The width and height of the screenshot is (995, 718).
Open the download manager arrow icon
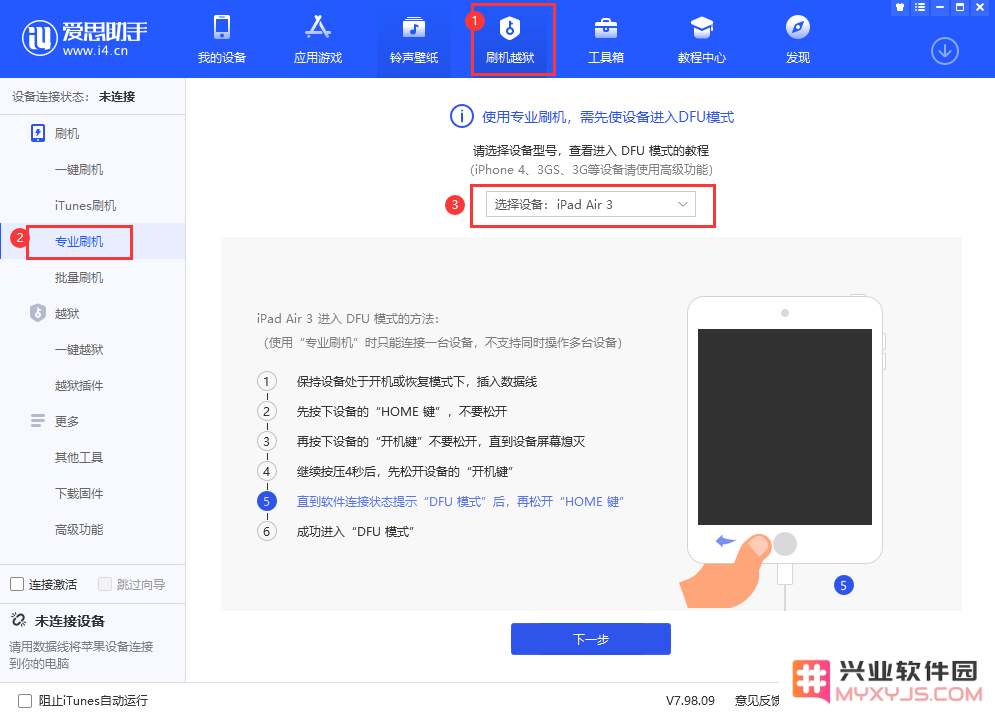[945, 51]
